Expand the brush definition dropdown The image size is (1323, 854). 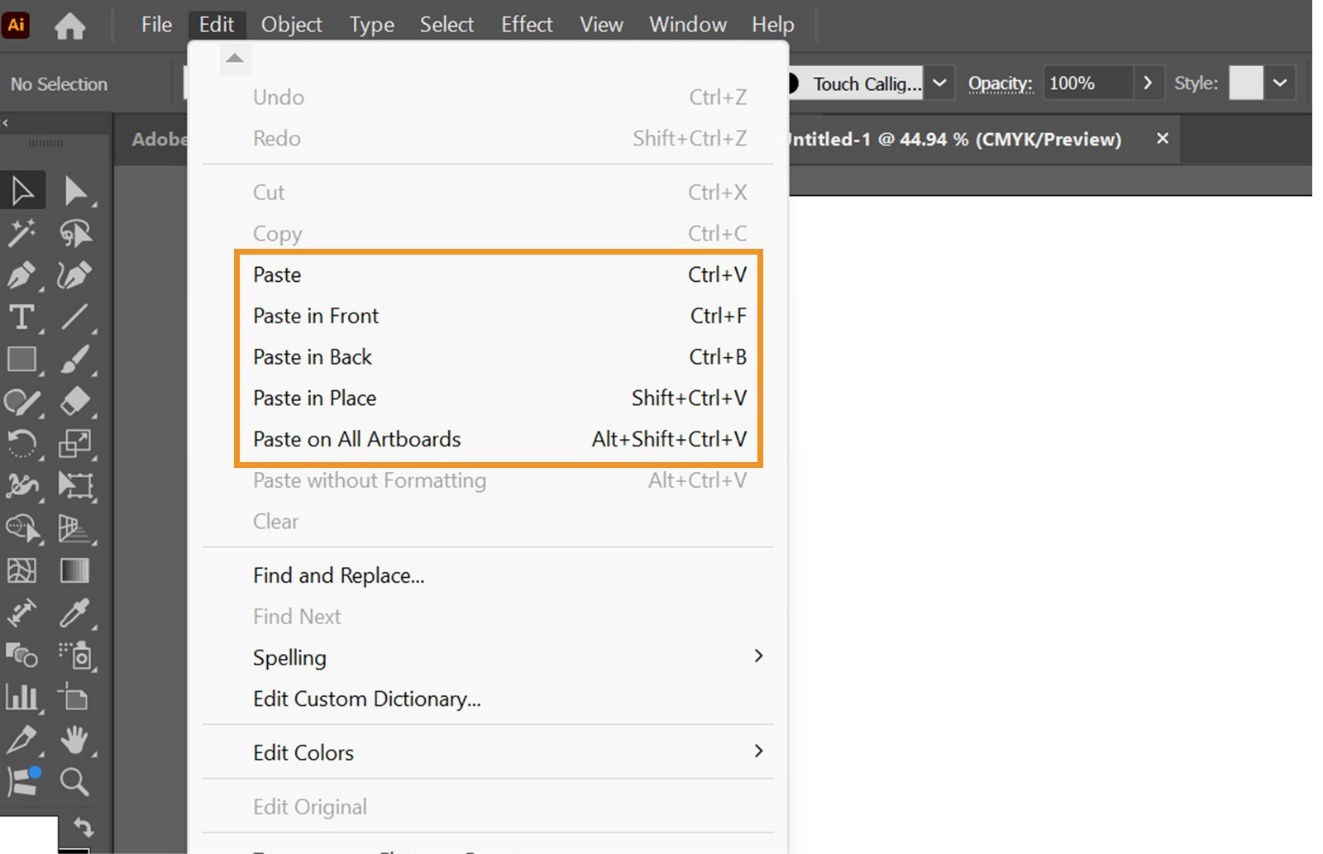938,83
